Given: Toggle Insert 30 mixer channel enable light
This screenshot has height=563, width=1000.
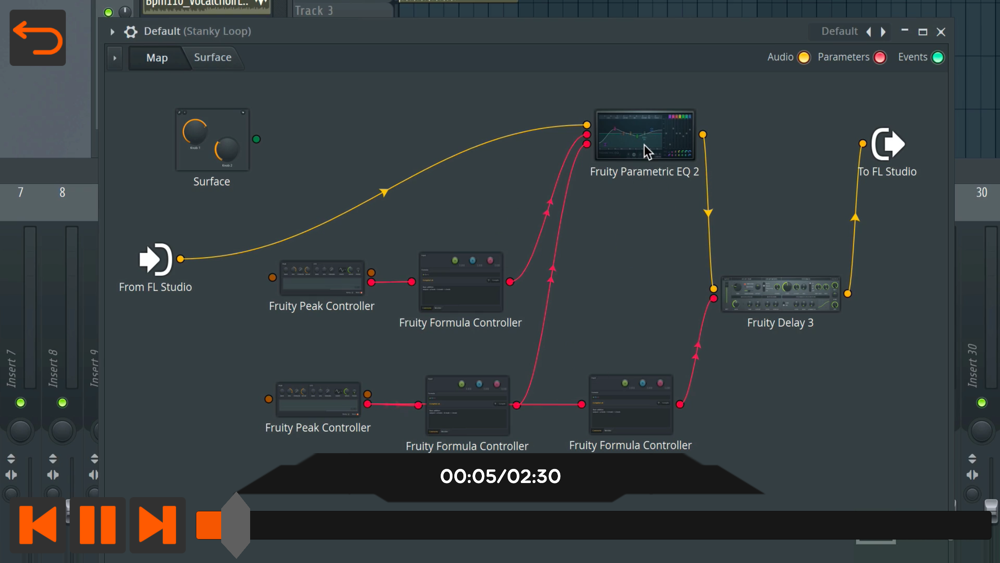Looking at the screenshot, I should coord(982,402).
